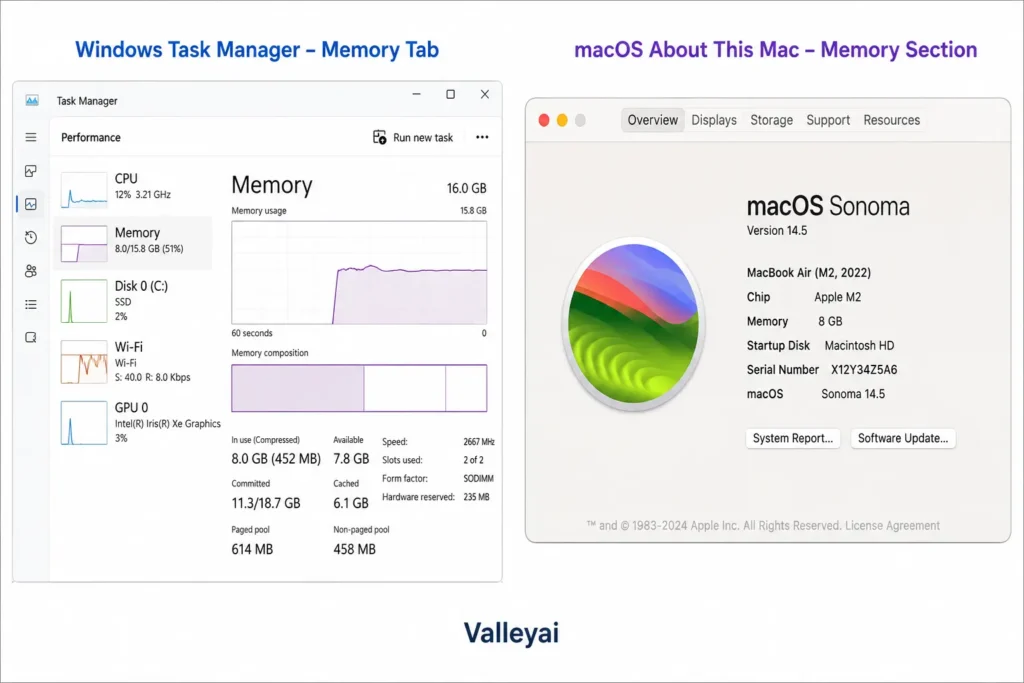Open the Task Manager hamburger navigation menu
The height and width of the screenshot is (683, 1024).
tap(31, 137)
